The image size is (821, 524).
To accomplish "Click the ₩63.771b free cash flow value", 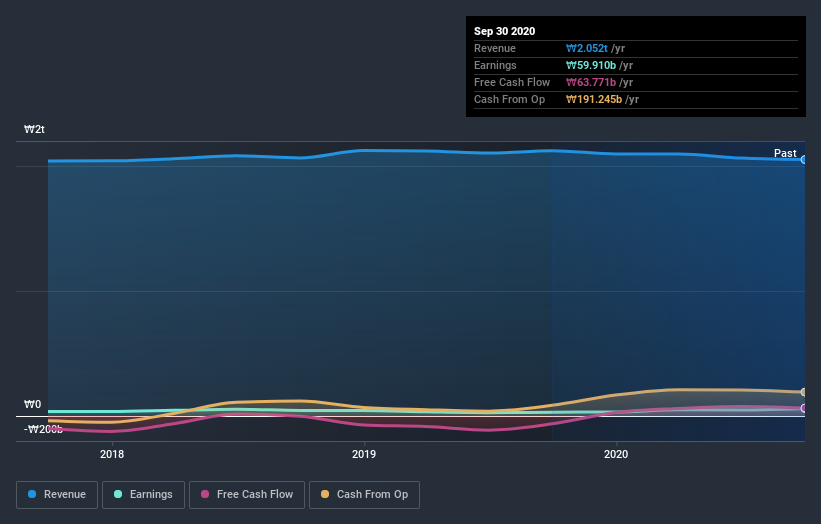I will pos(591,82).
